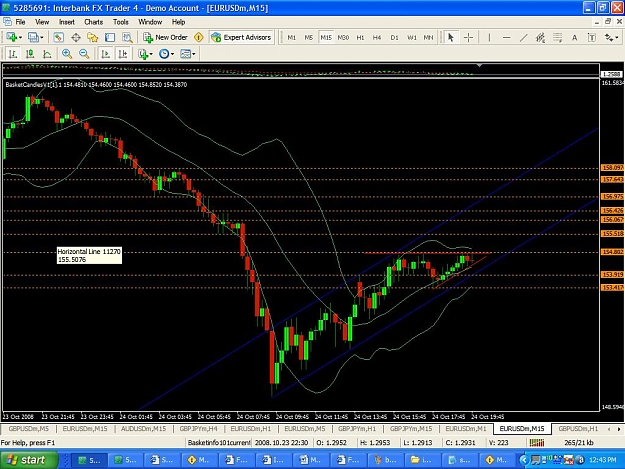Open the Terminal panel icon
The height and width of the screenshot is (469, 625).
[110, 37]
